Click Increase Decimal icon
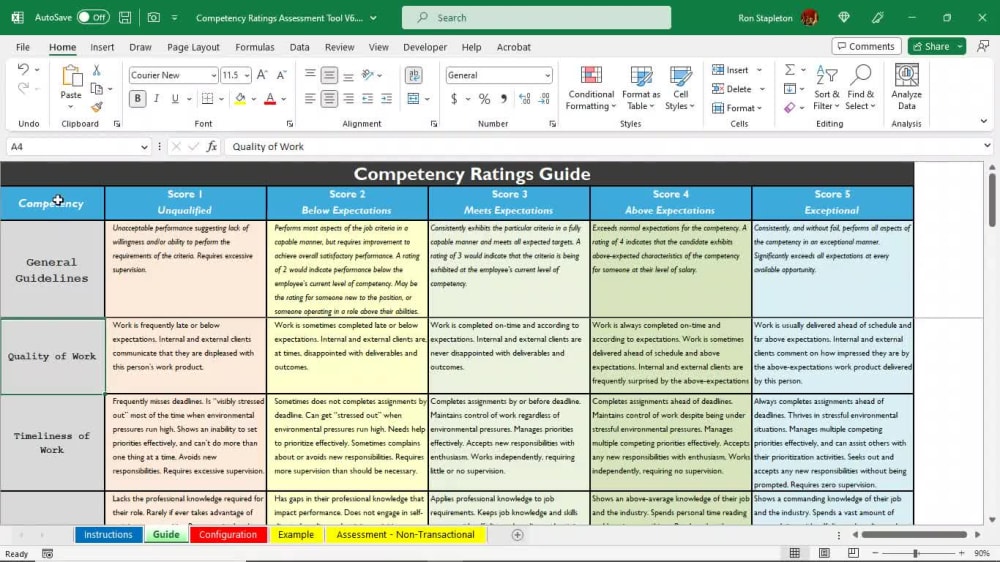Screen dimensions: 1000x562 [525, 99]
